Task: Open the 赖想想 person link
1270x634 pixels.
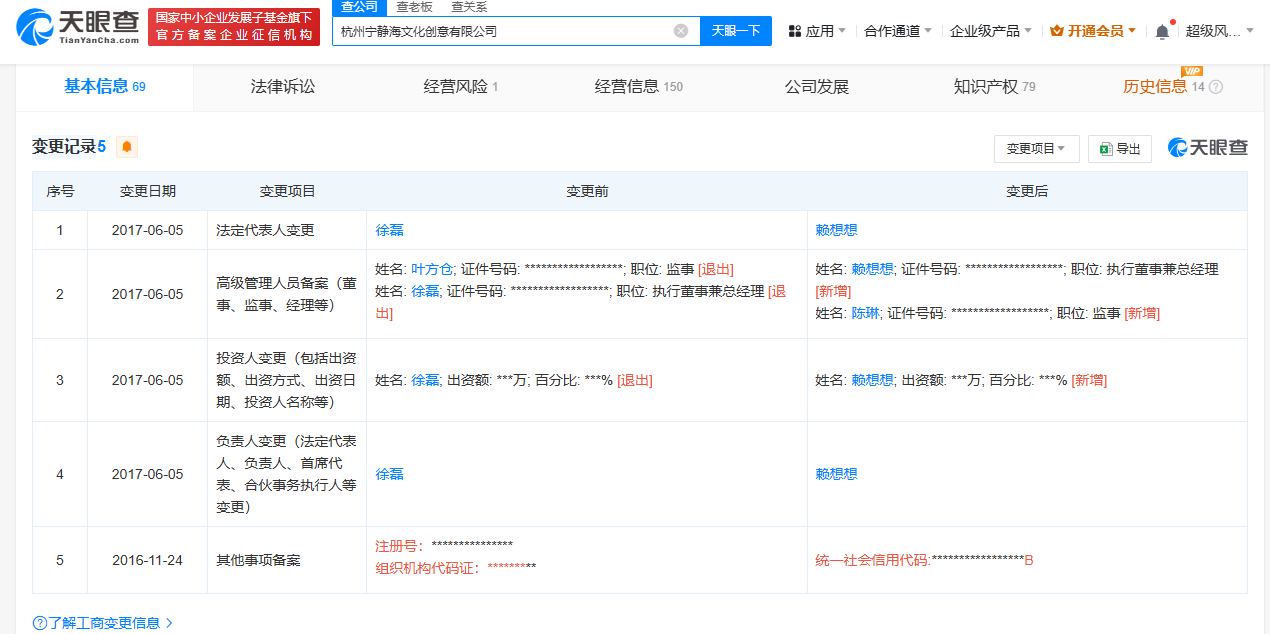Action: [x=836, y=229]
